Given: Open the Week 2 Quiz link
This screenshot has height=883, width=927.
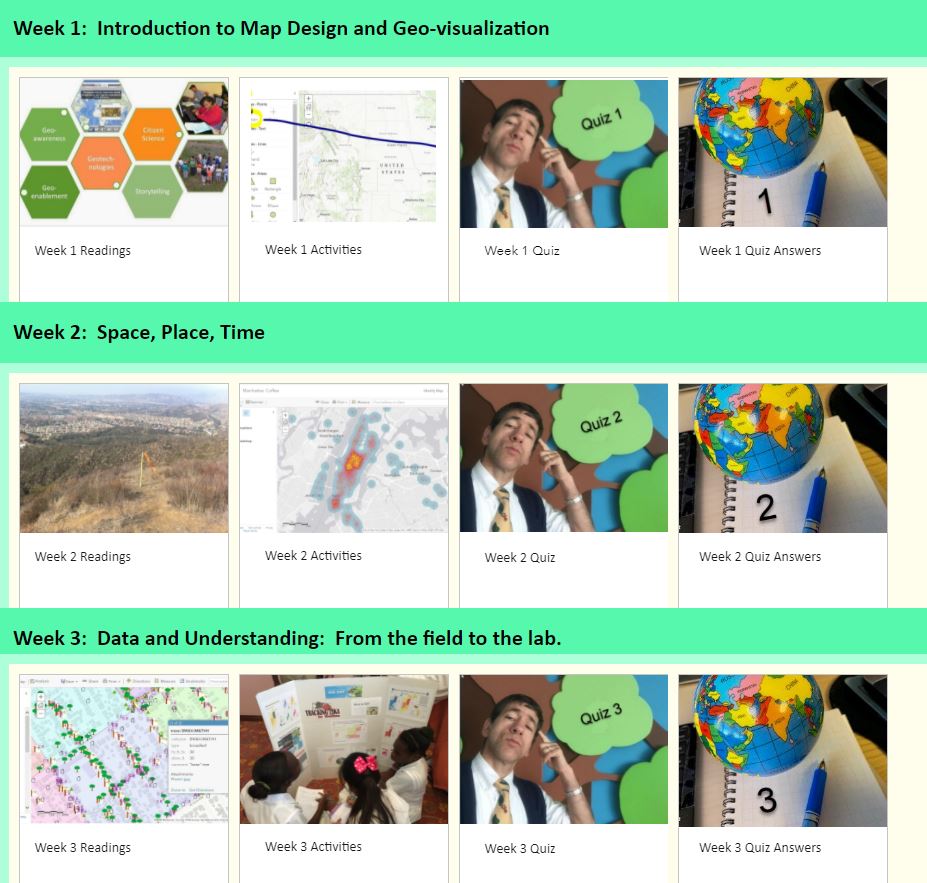Looking at the screenshot, I should click(519, 558).
